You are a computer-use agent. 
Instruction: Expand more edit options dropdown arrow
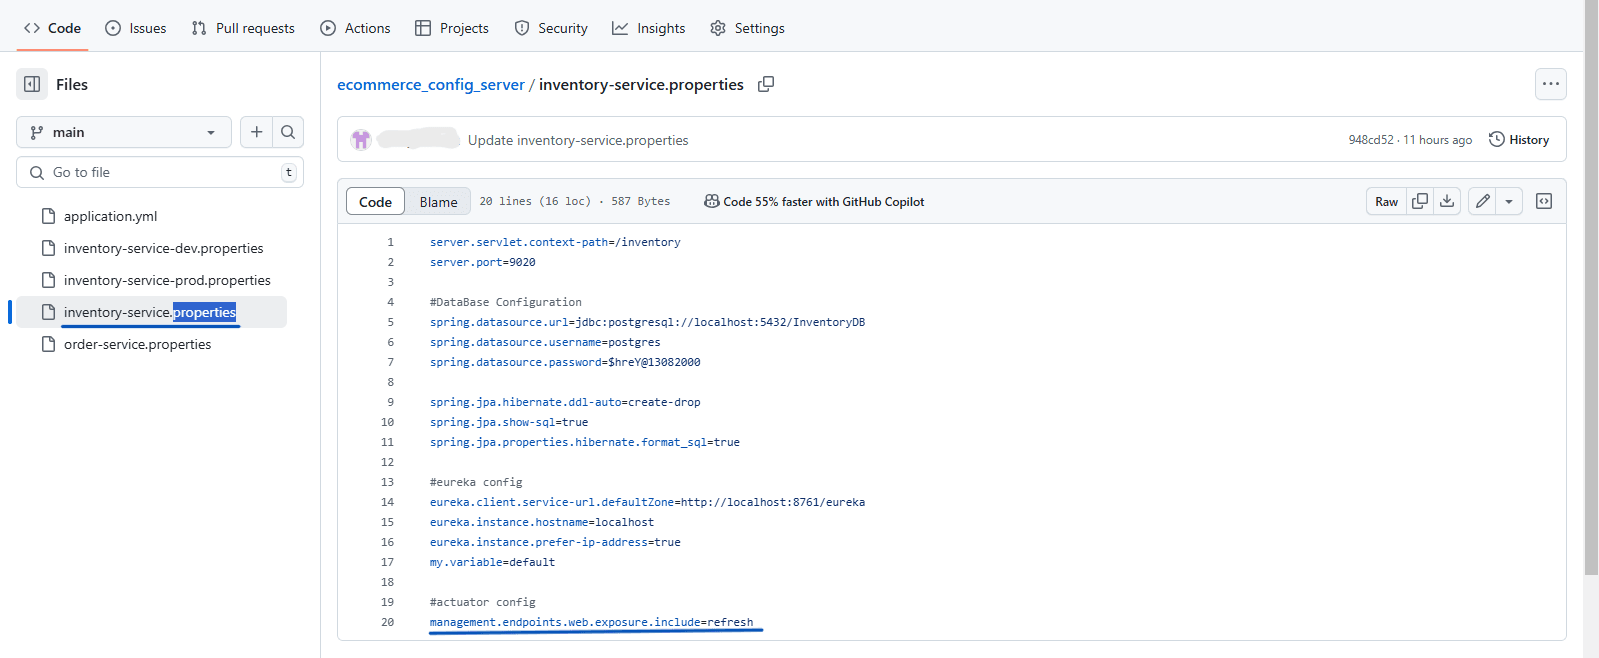pyautogui.click(x=1509, y=201)
